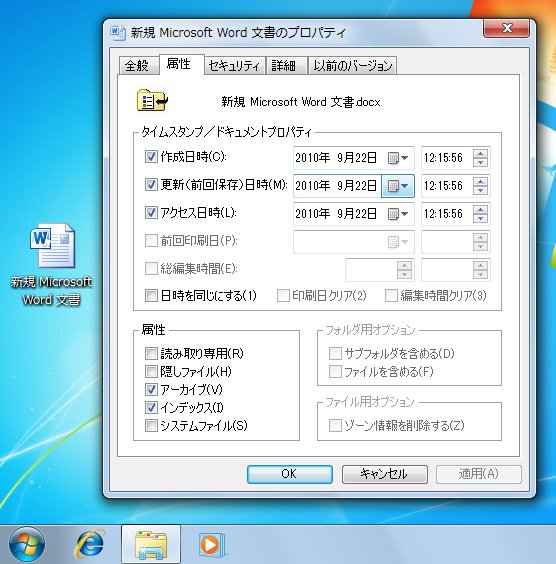Launch Windows Media Player from the taskbar
The image size is (556, 564).
tap(212, 545)
